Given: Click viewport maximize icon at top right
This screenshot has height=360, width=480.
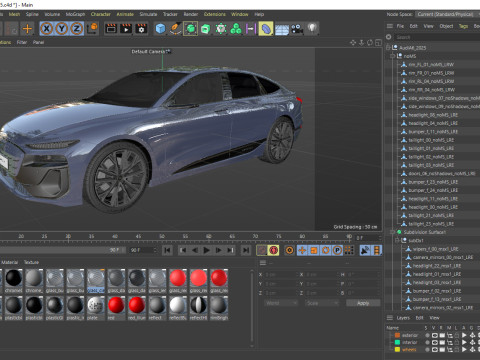Looking at the screenshot, I should click(378, 43).
